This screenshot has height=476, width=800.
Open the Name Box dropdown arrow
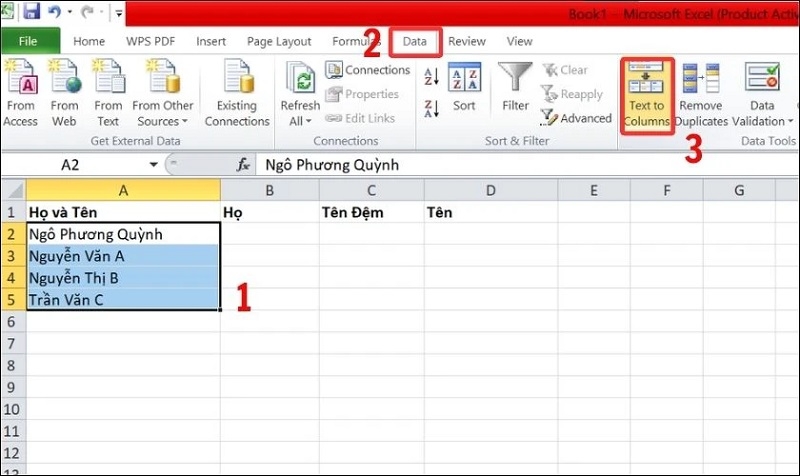[x=153, y=165]
